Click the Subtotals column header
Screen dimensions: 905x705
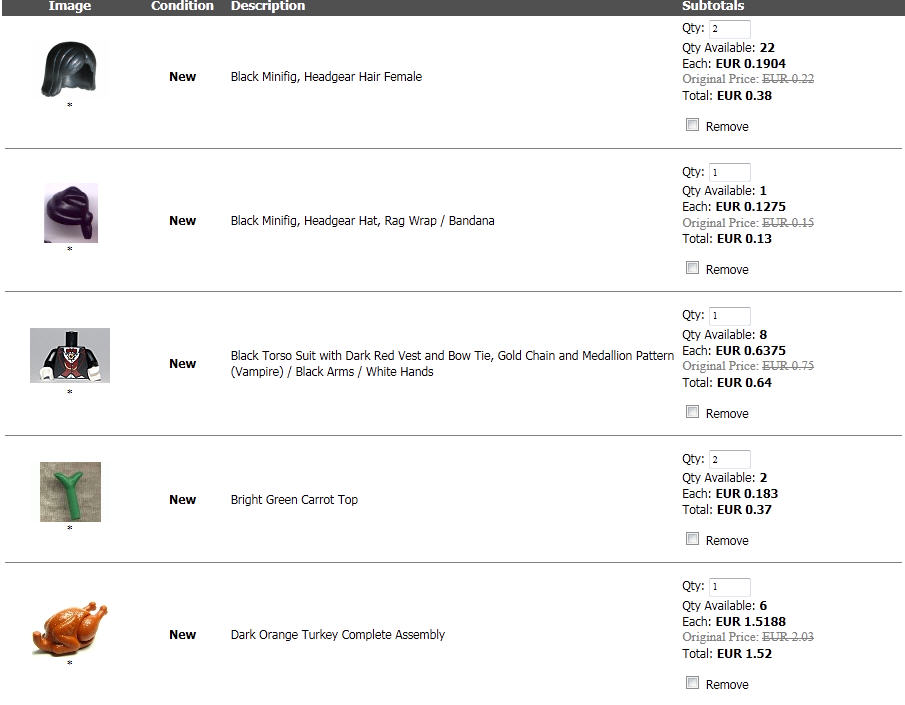coord(713,6)
